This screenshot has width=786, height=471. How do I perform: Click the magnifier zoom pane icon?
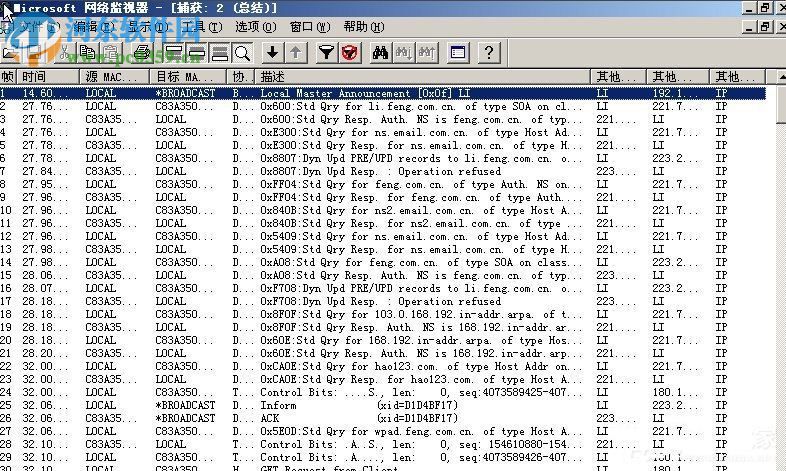(241, 52)
